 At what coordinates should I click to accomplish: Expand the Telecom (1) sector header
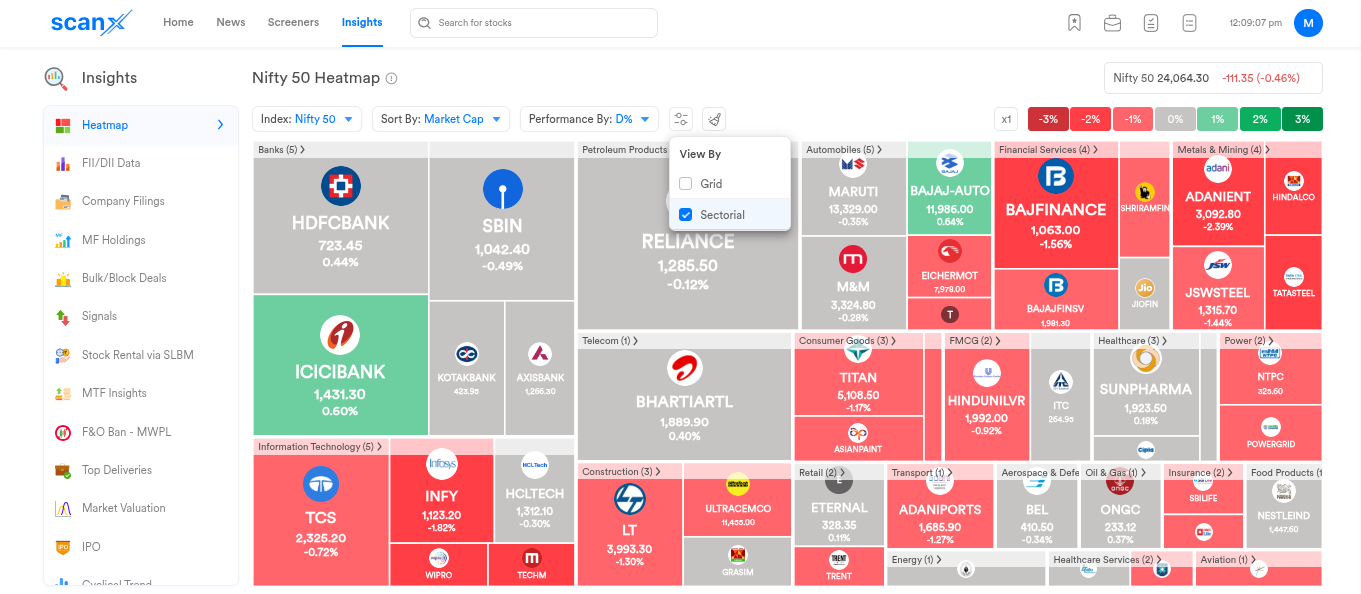coord(610,341)
